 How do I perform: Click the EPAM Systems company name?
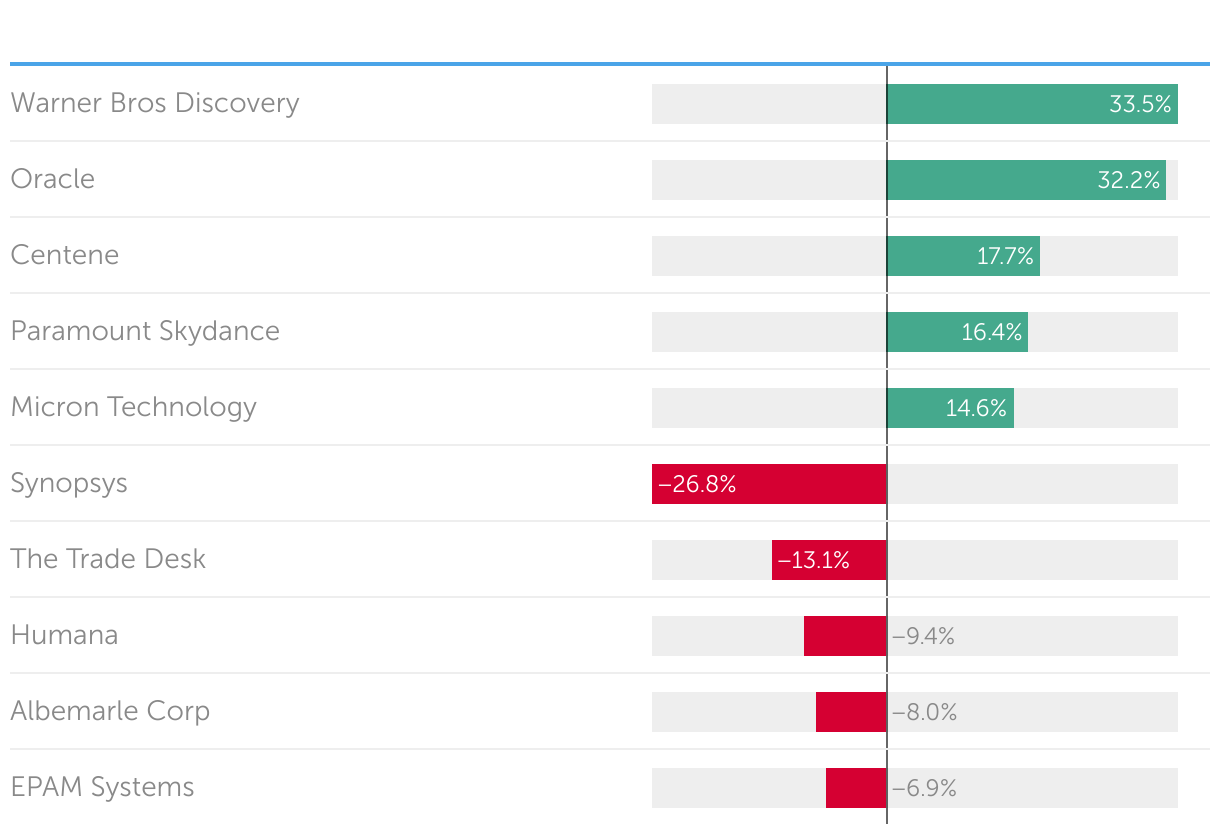(102, 787)
